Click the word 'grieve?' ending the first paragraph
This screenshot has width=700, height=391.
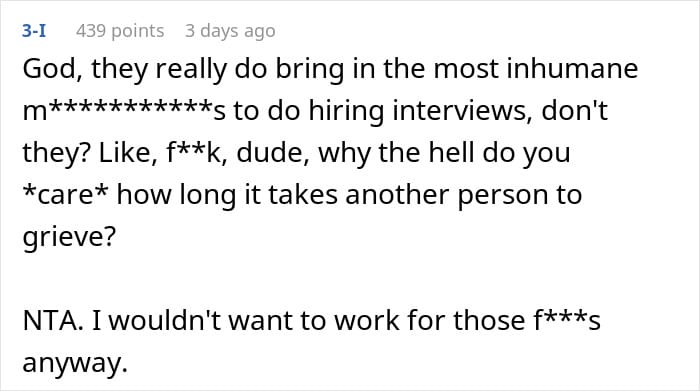point(69,237)
